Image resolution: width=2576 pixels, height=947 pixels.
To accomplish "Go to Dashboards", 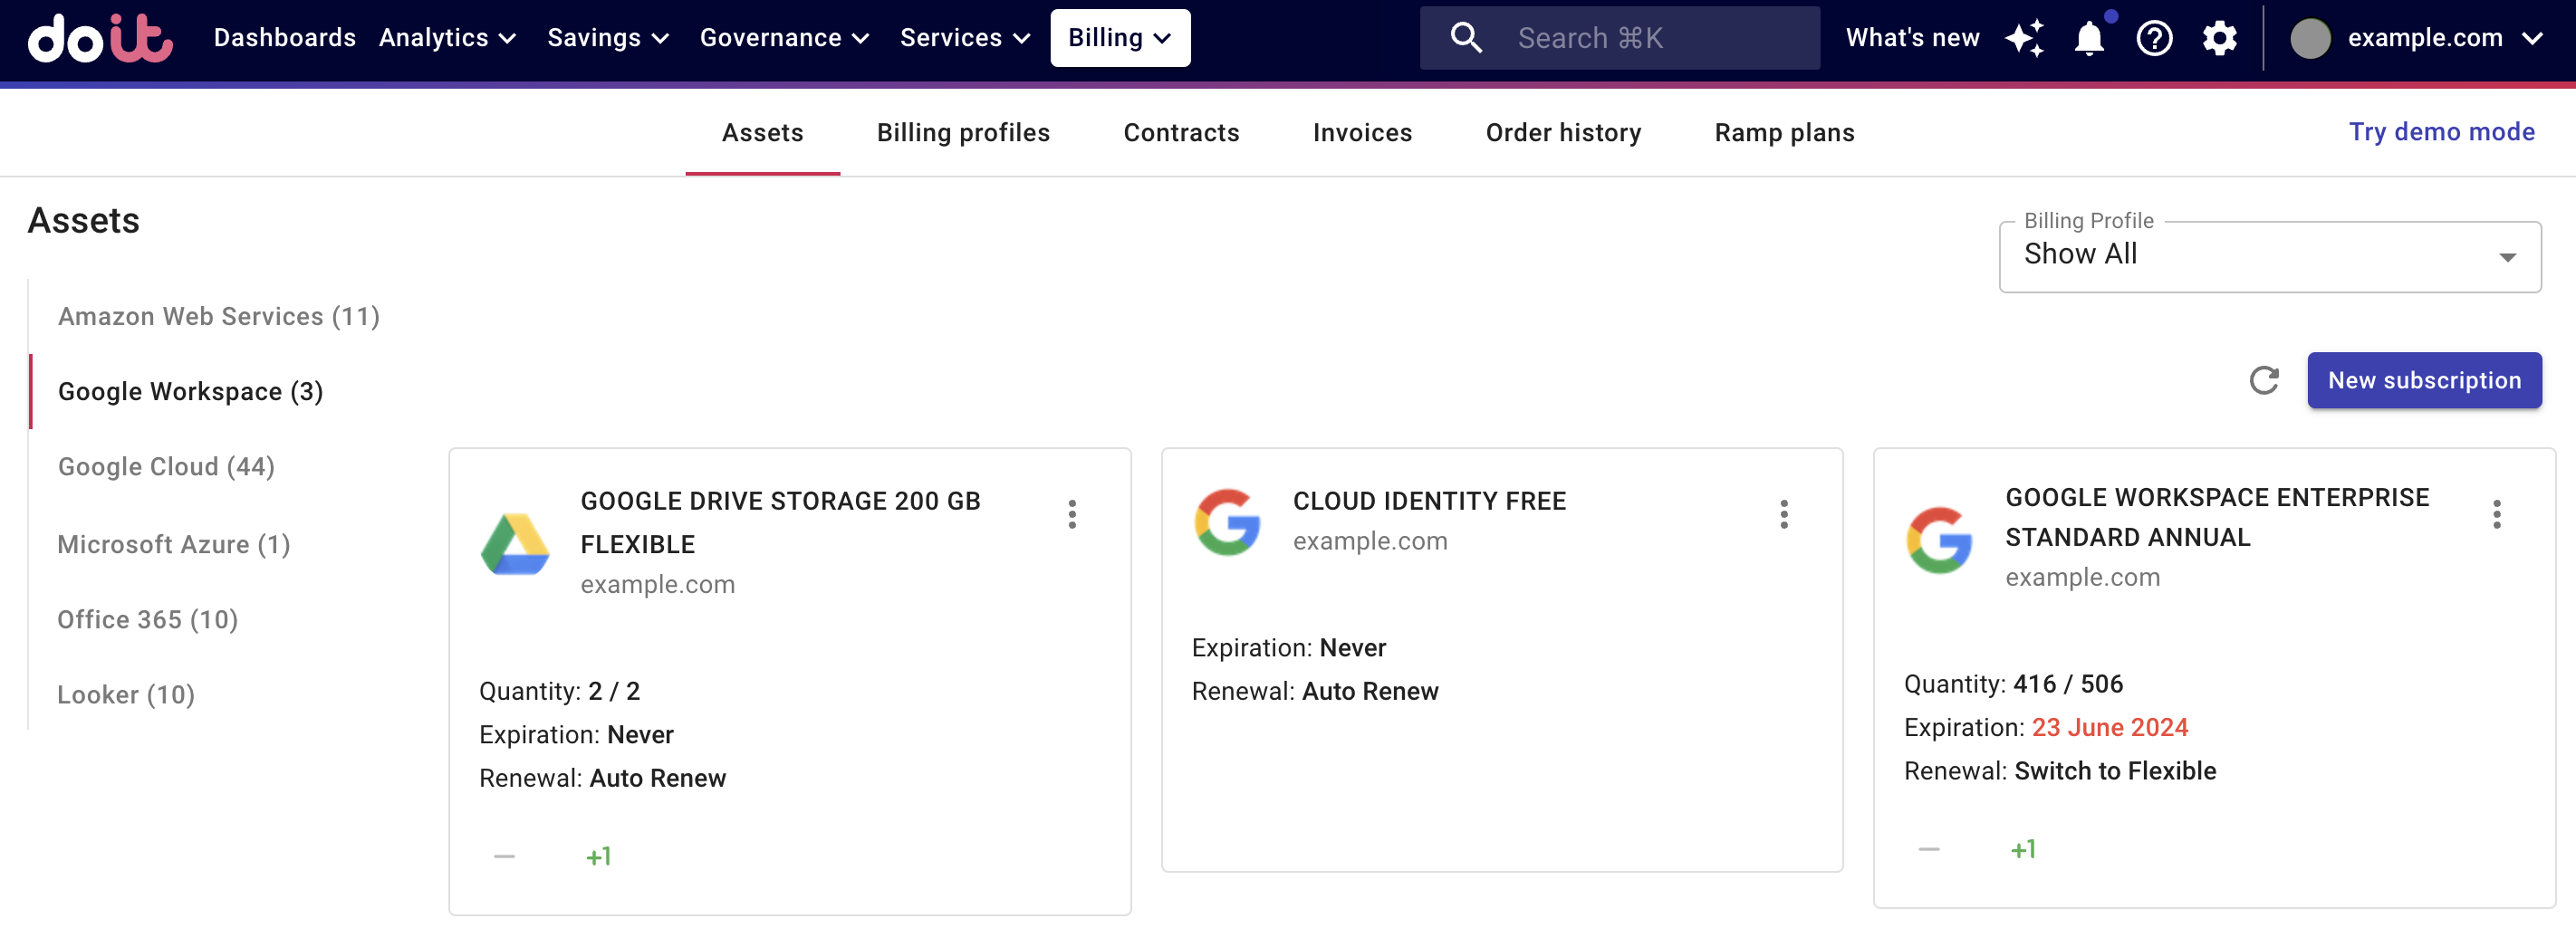I will 285,38.
